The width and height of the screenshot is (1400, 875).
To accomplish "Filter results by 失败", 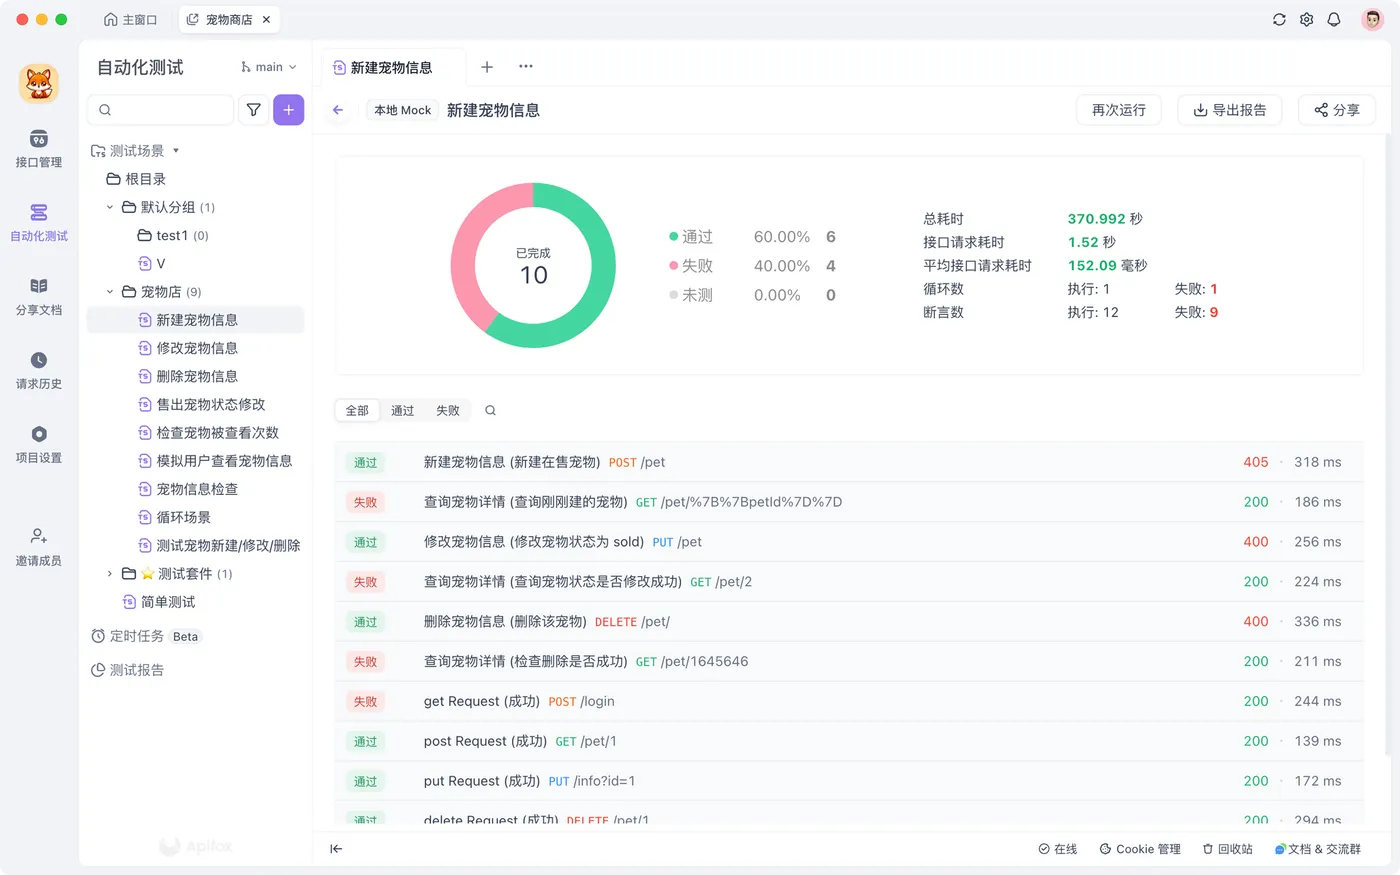I will [x=448, y=410].
